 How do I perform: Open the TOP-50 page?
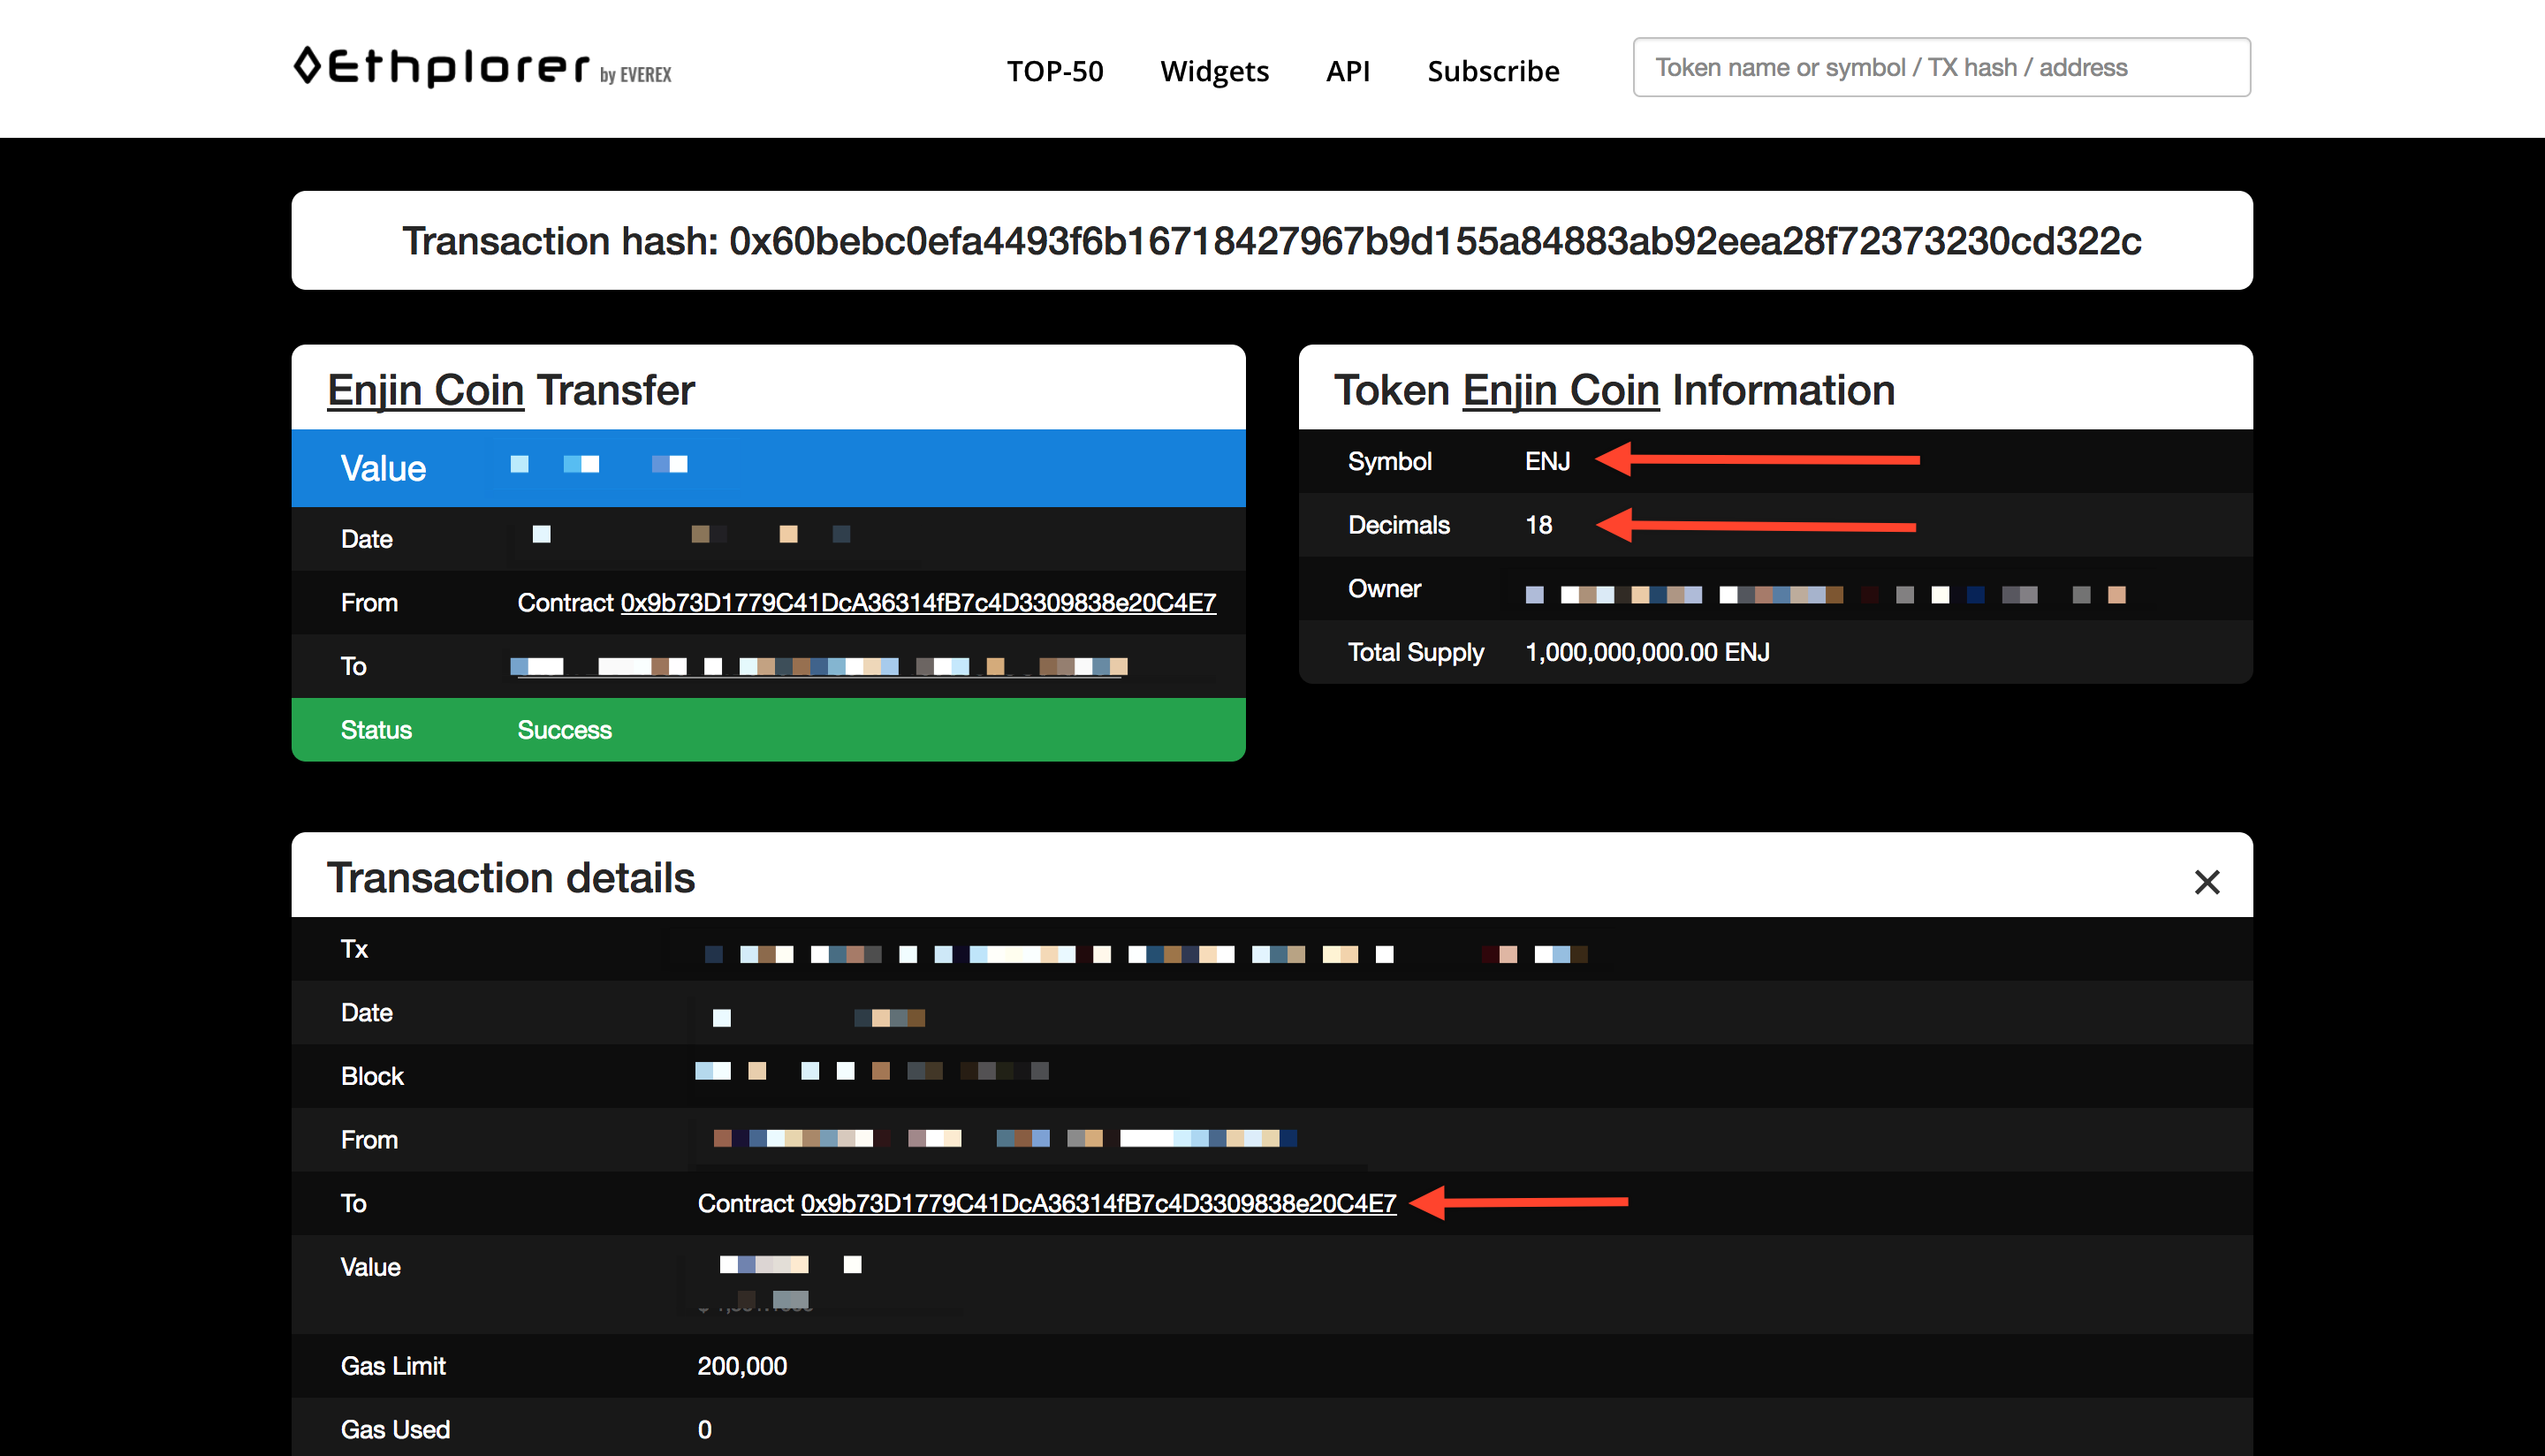tap(1055, 71)
